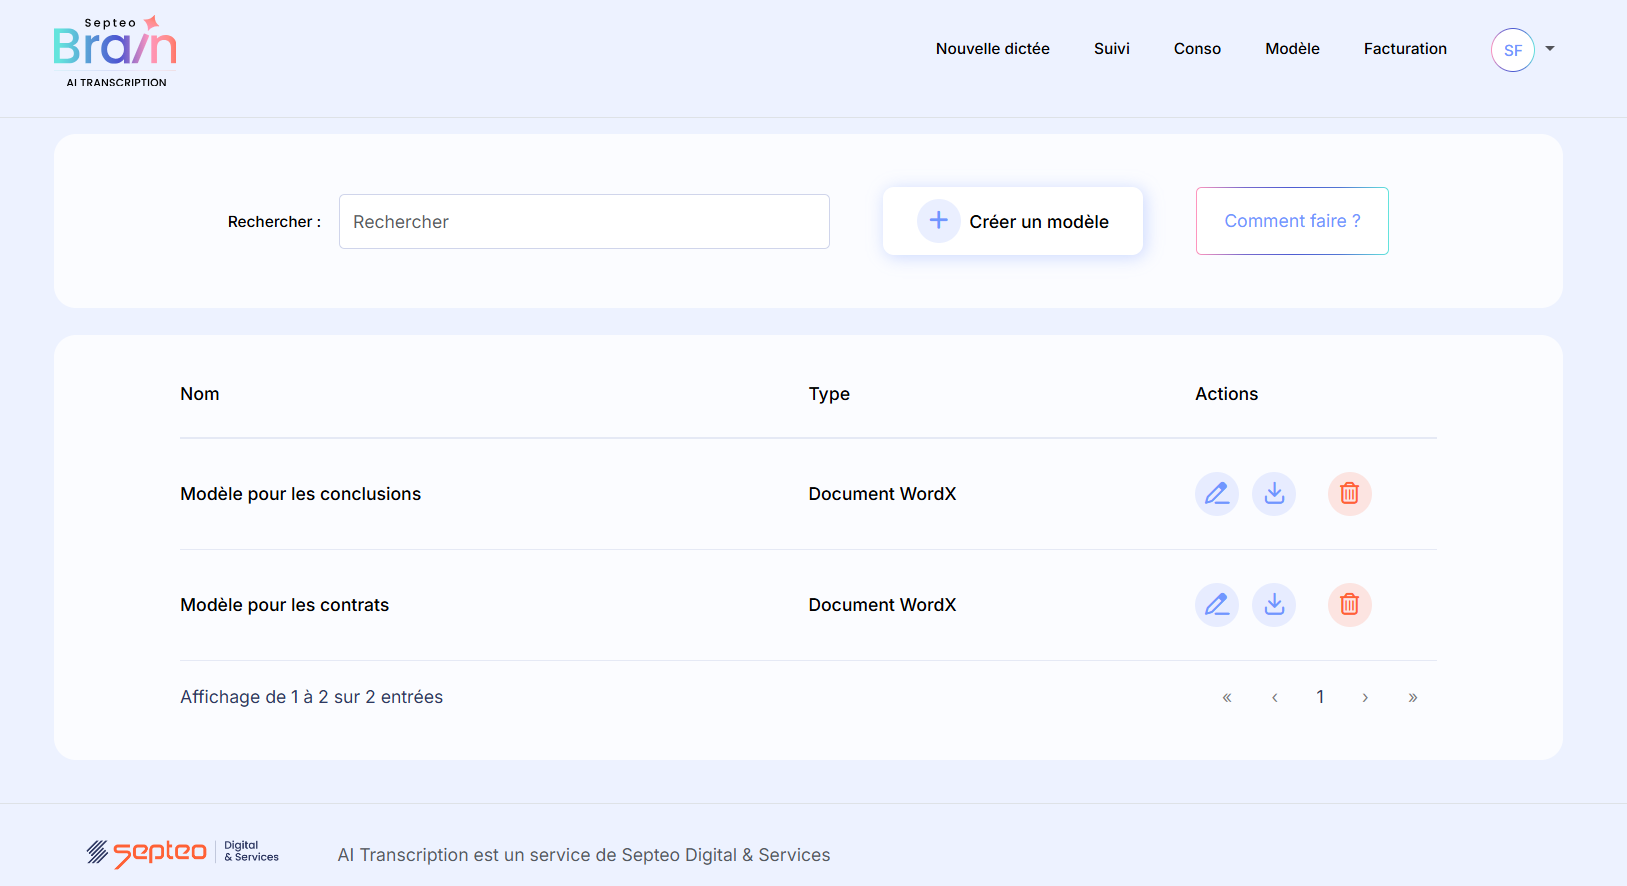Screen dimensions: 1627x886
Task: Open the Nouvelle dictée menu
Action: tap(992, 49)
